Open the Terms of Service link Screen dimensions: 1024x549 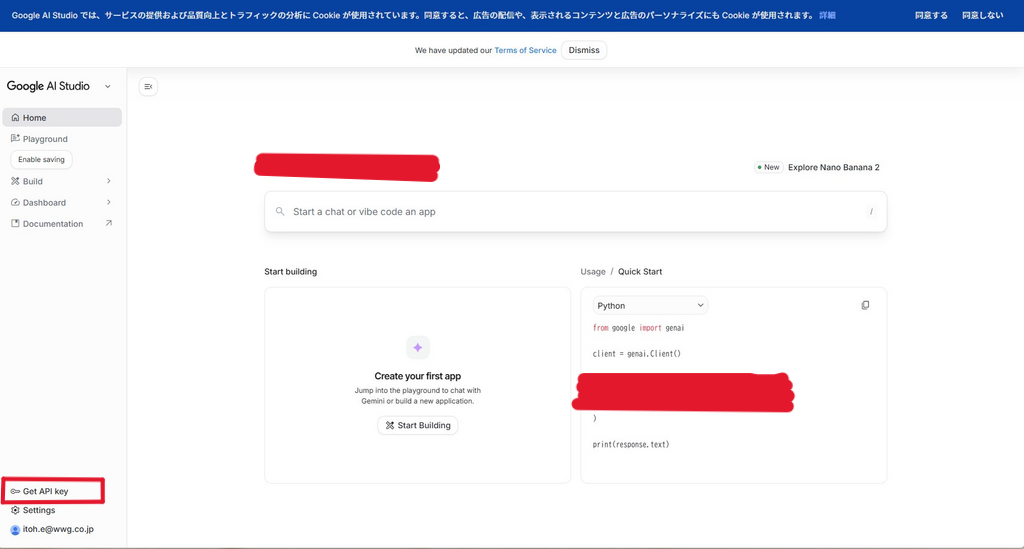[x=525, y=50]
